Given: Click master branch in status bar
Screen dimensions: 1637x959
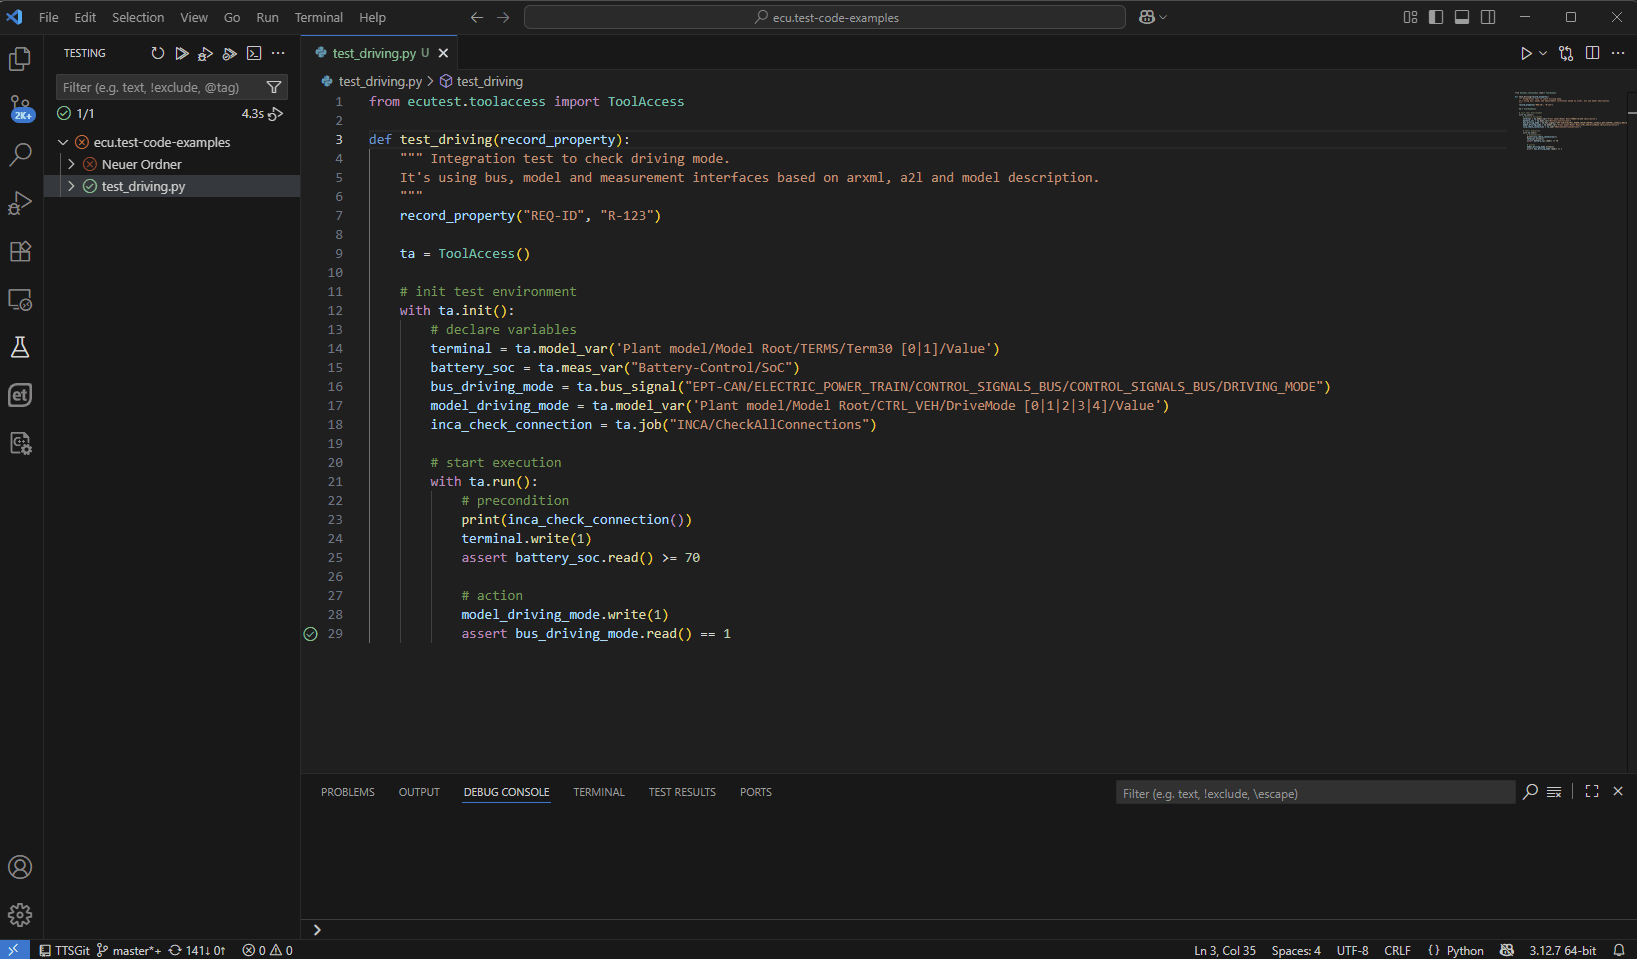Looking at the screenshot, I should pyautogui.click(x=129, y=950).
